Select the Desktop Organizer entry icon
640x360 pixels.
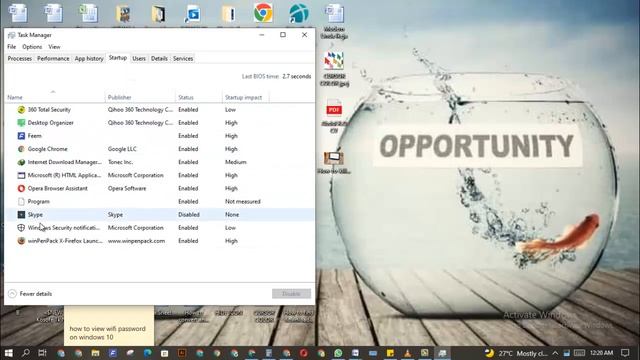pos(21,122)
